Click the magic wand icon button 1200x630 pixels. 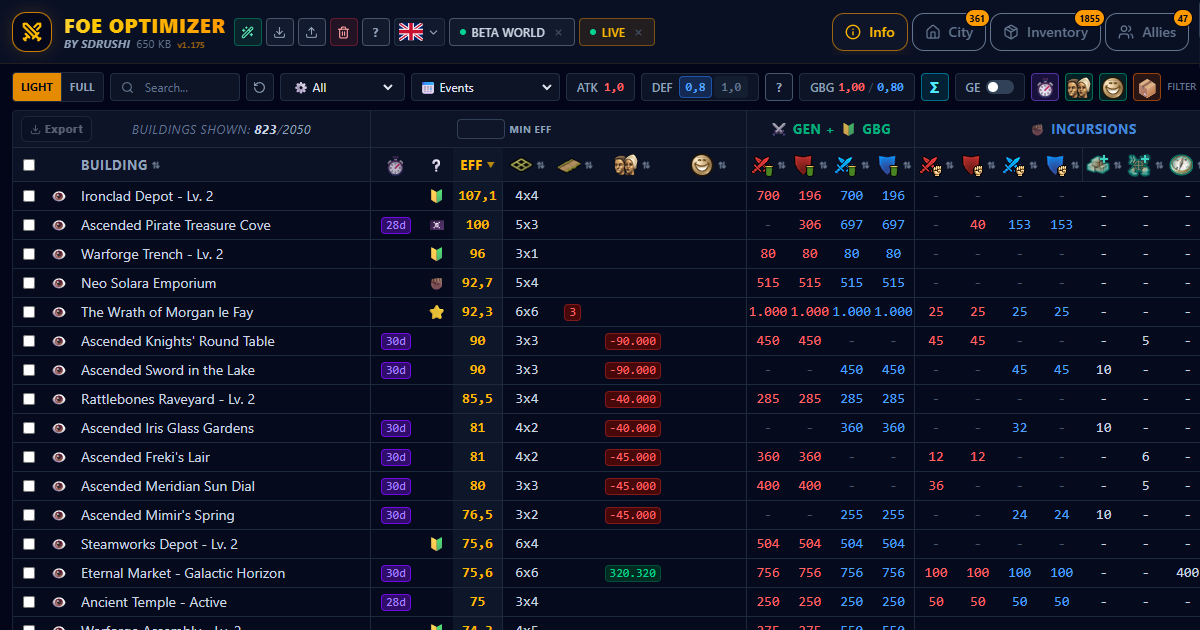click(x=248, y=32)
